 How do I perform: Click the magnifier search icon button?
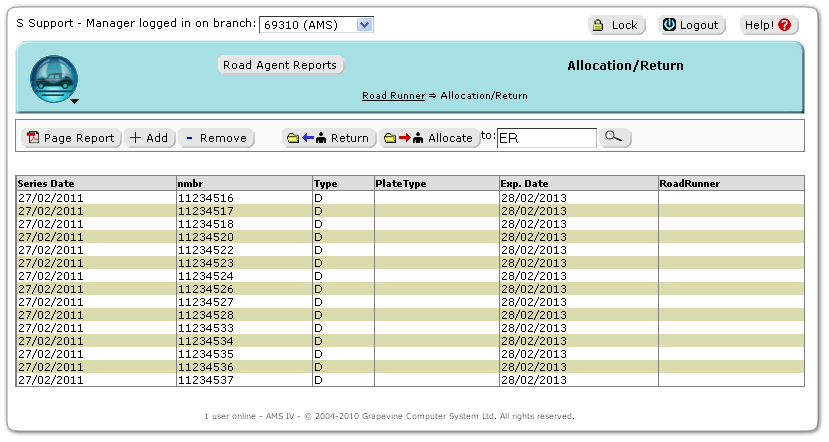pyautogui.click(x=615, y=138)
